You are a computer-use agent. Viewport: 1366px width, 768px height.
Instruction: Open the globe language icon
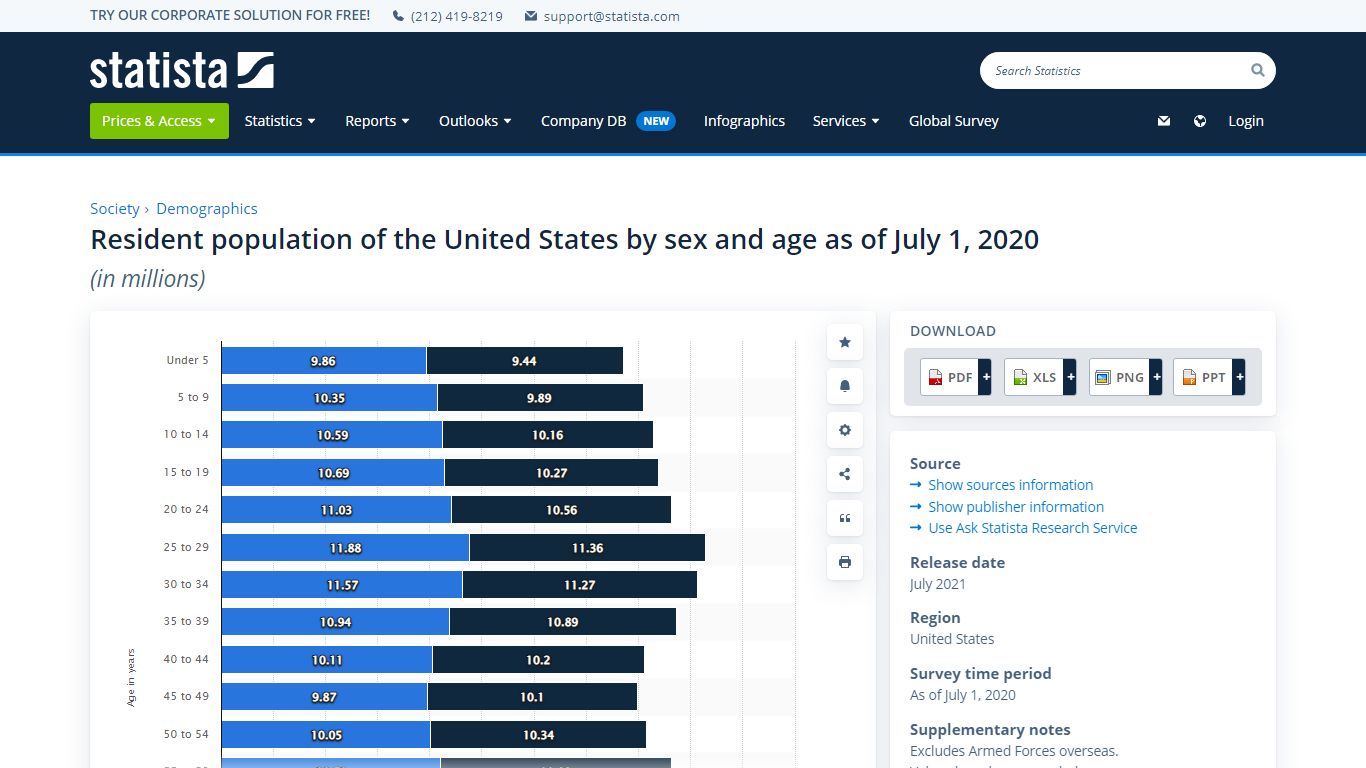pos(1200,121)
